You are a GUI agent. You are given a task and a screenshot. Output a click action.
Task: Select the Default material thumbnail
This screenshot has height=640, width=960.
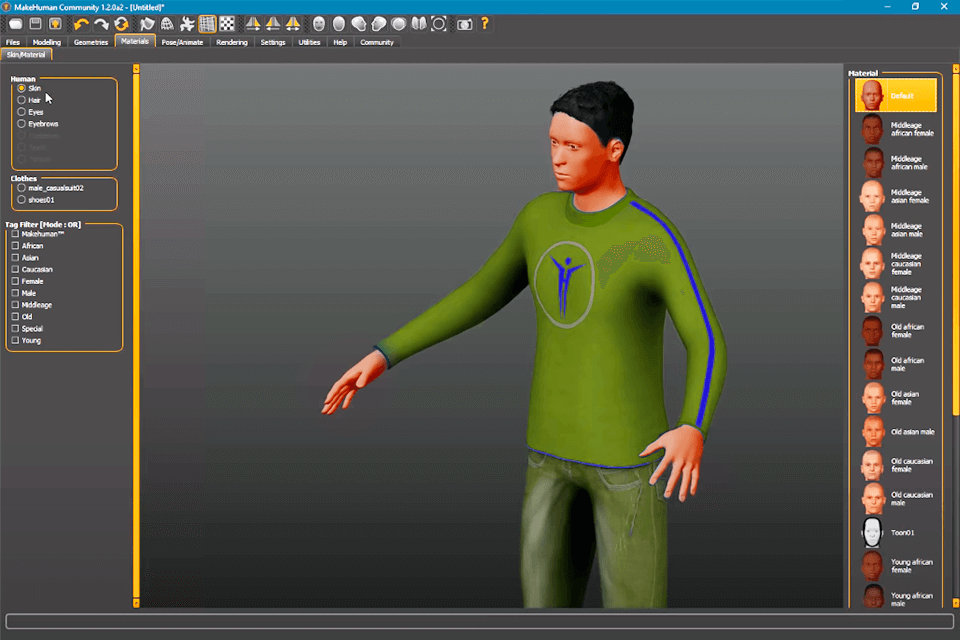click(896, 93)
